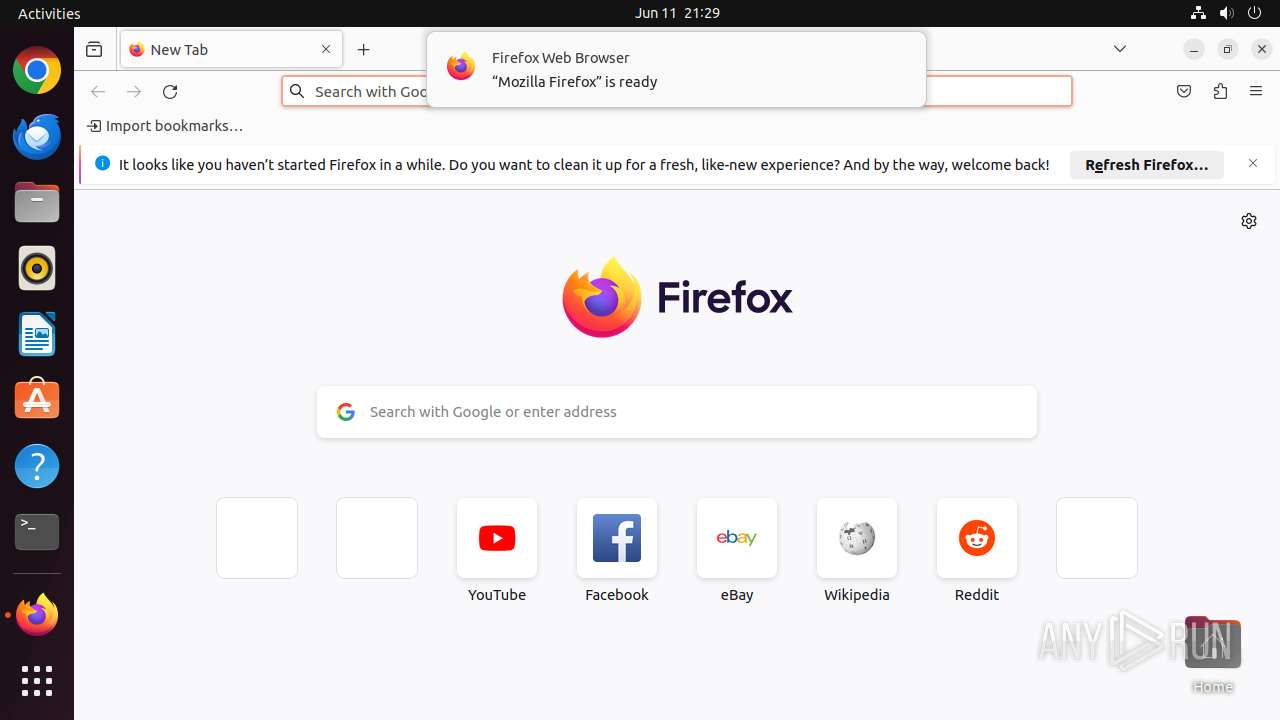This screenshot has height=720, width=1280.
Task: Open the Files manager in the dock
Action: pos(37,203)
